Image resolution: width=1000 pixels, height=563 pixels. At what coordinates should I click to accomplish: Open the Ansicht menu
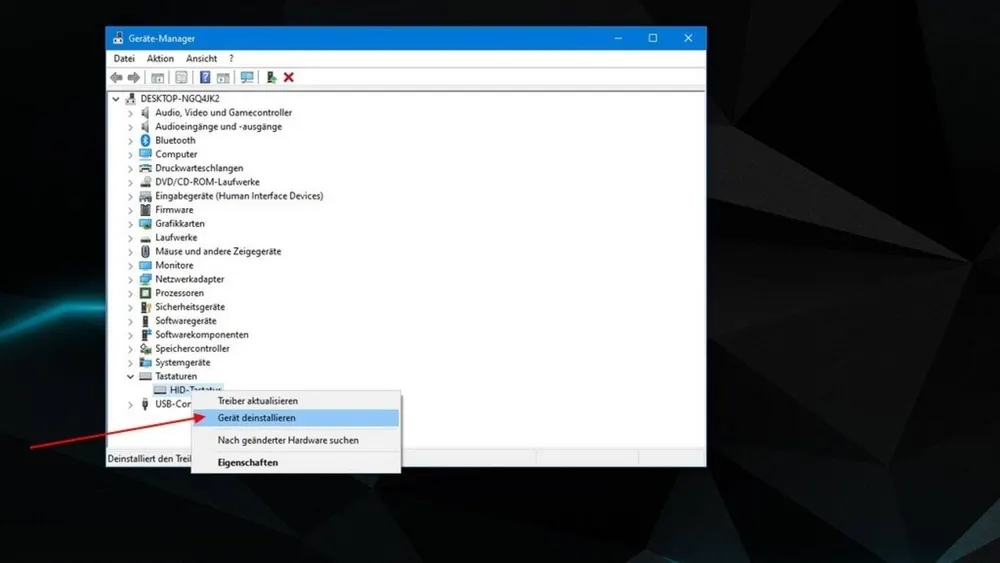click(202, 59)
